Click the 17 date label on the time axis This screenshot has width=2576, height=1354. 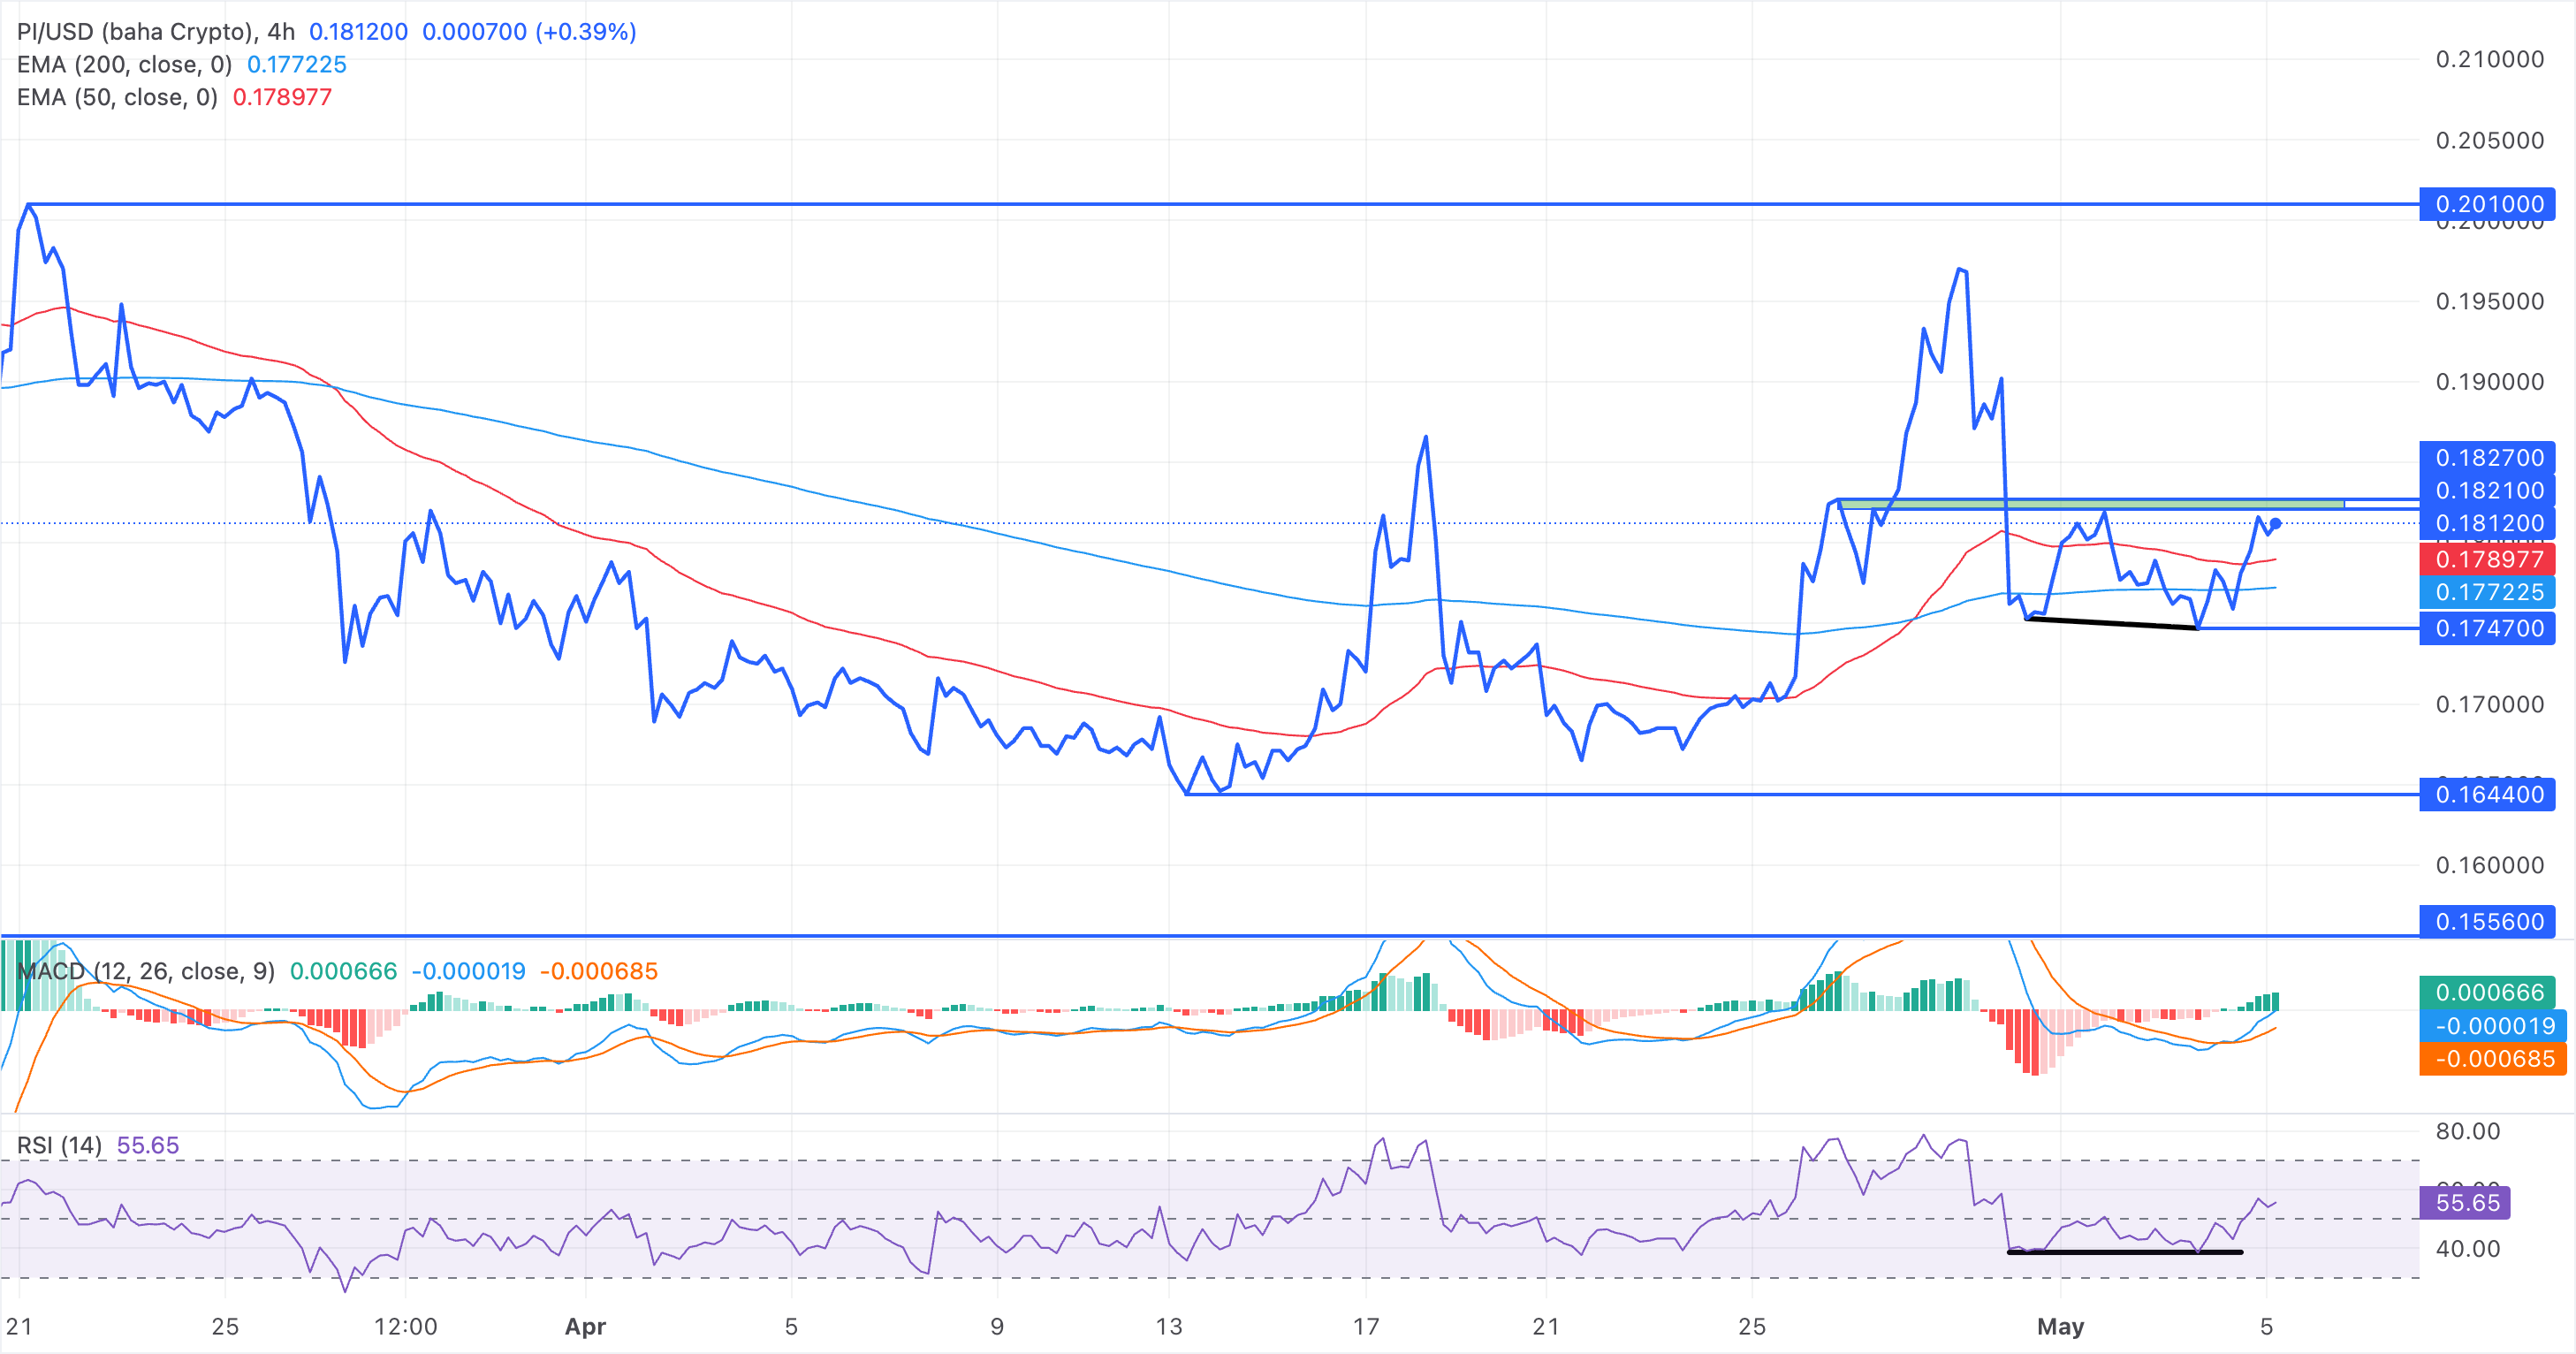tap(1366, 1327)
